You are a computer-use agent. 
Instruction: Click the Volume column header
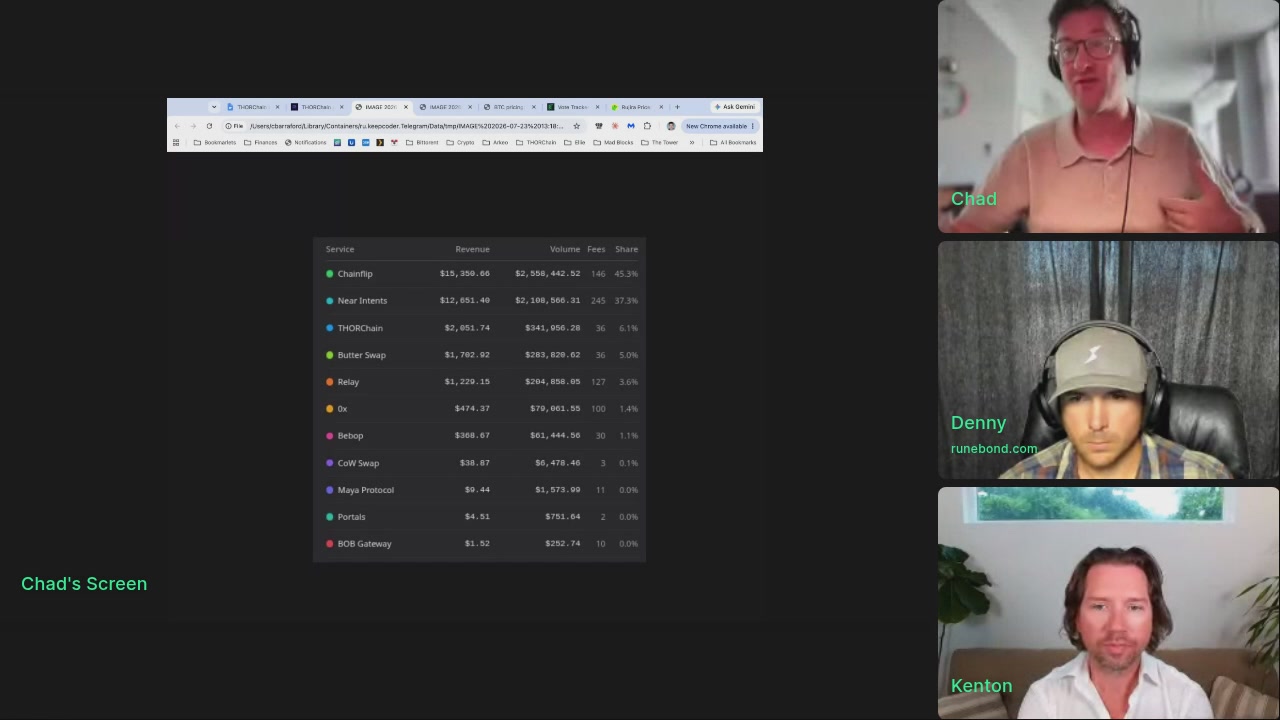tap(565, 249)
